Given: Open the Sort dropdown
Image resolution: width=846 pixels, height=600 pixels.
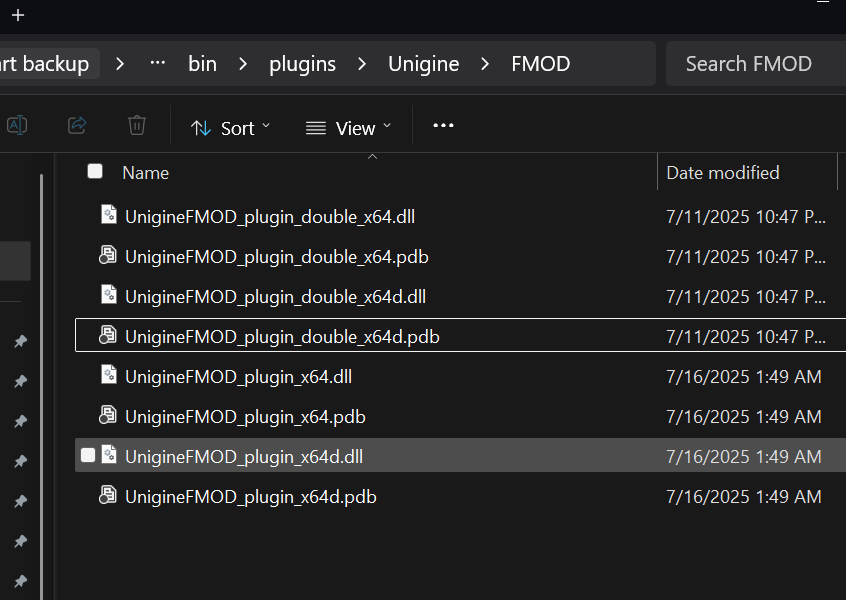Looking at the screenshot, I should (230, 128).
